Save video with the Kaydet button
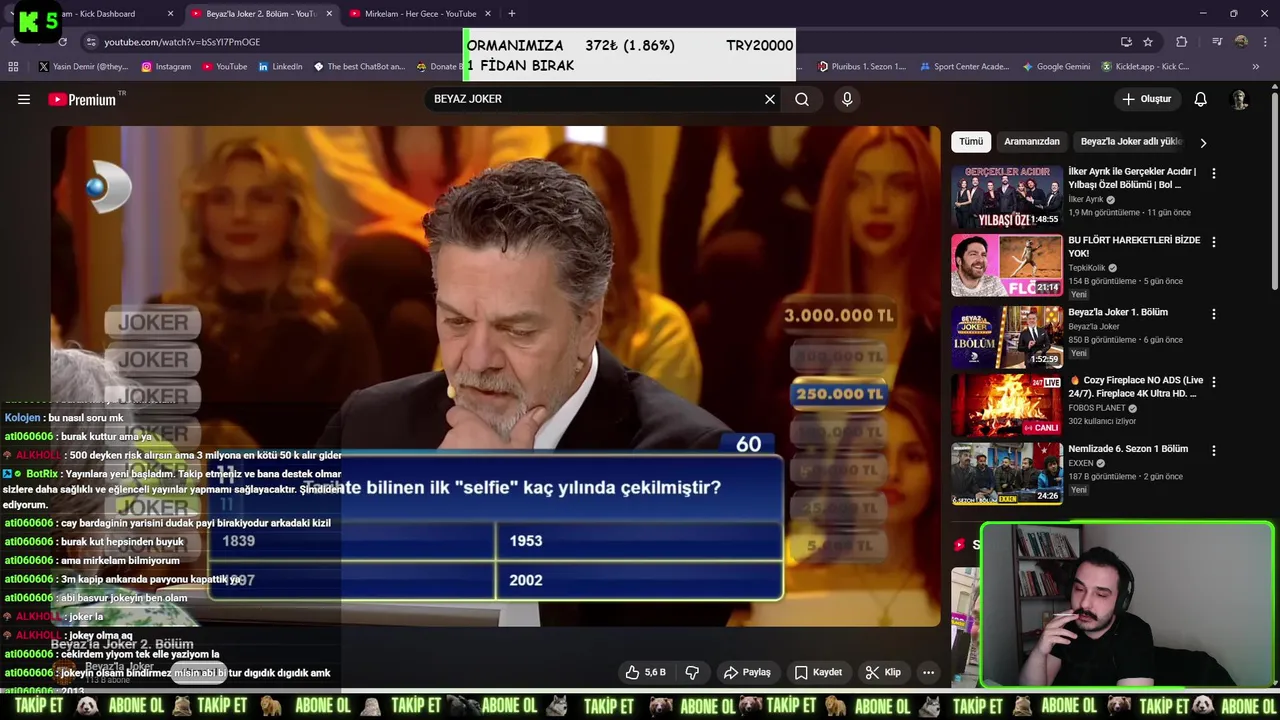This screenshot has height=720, width=1280. [x=818, y=672]
